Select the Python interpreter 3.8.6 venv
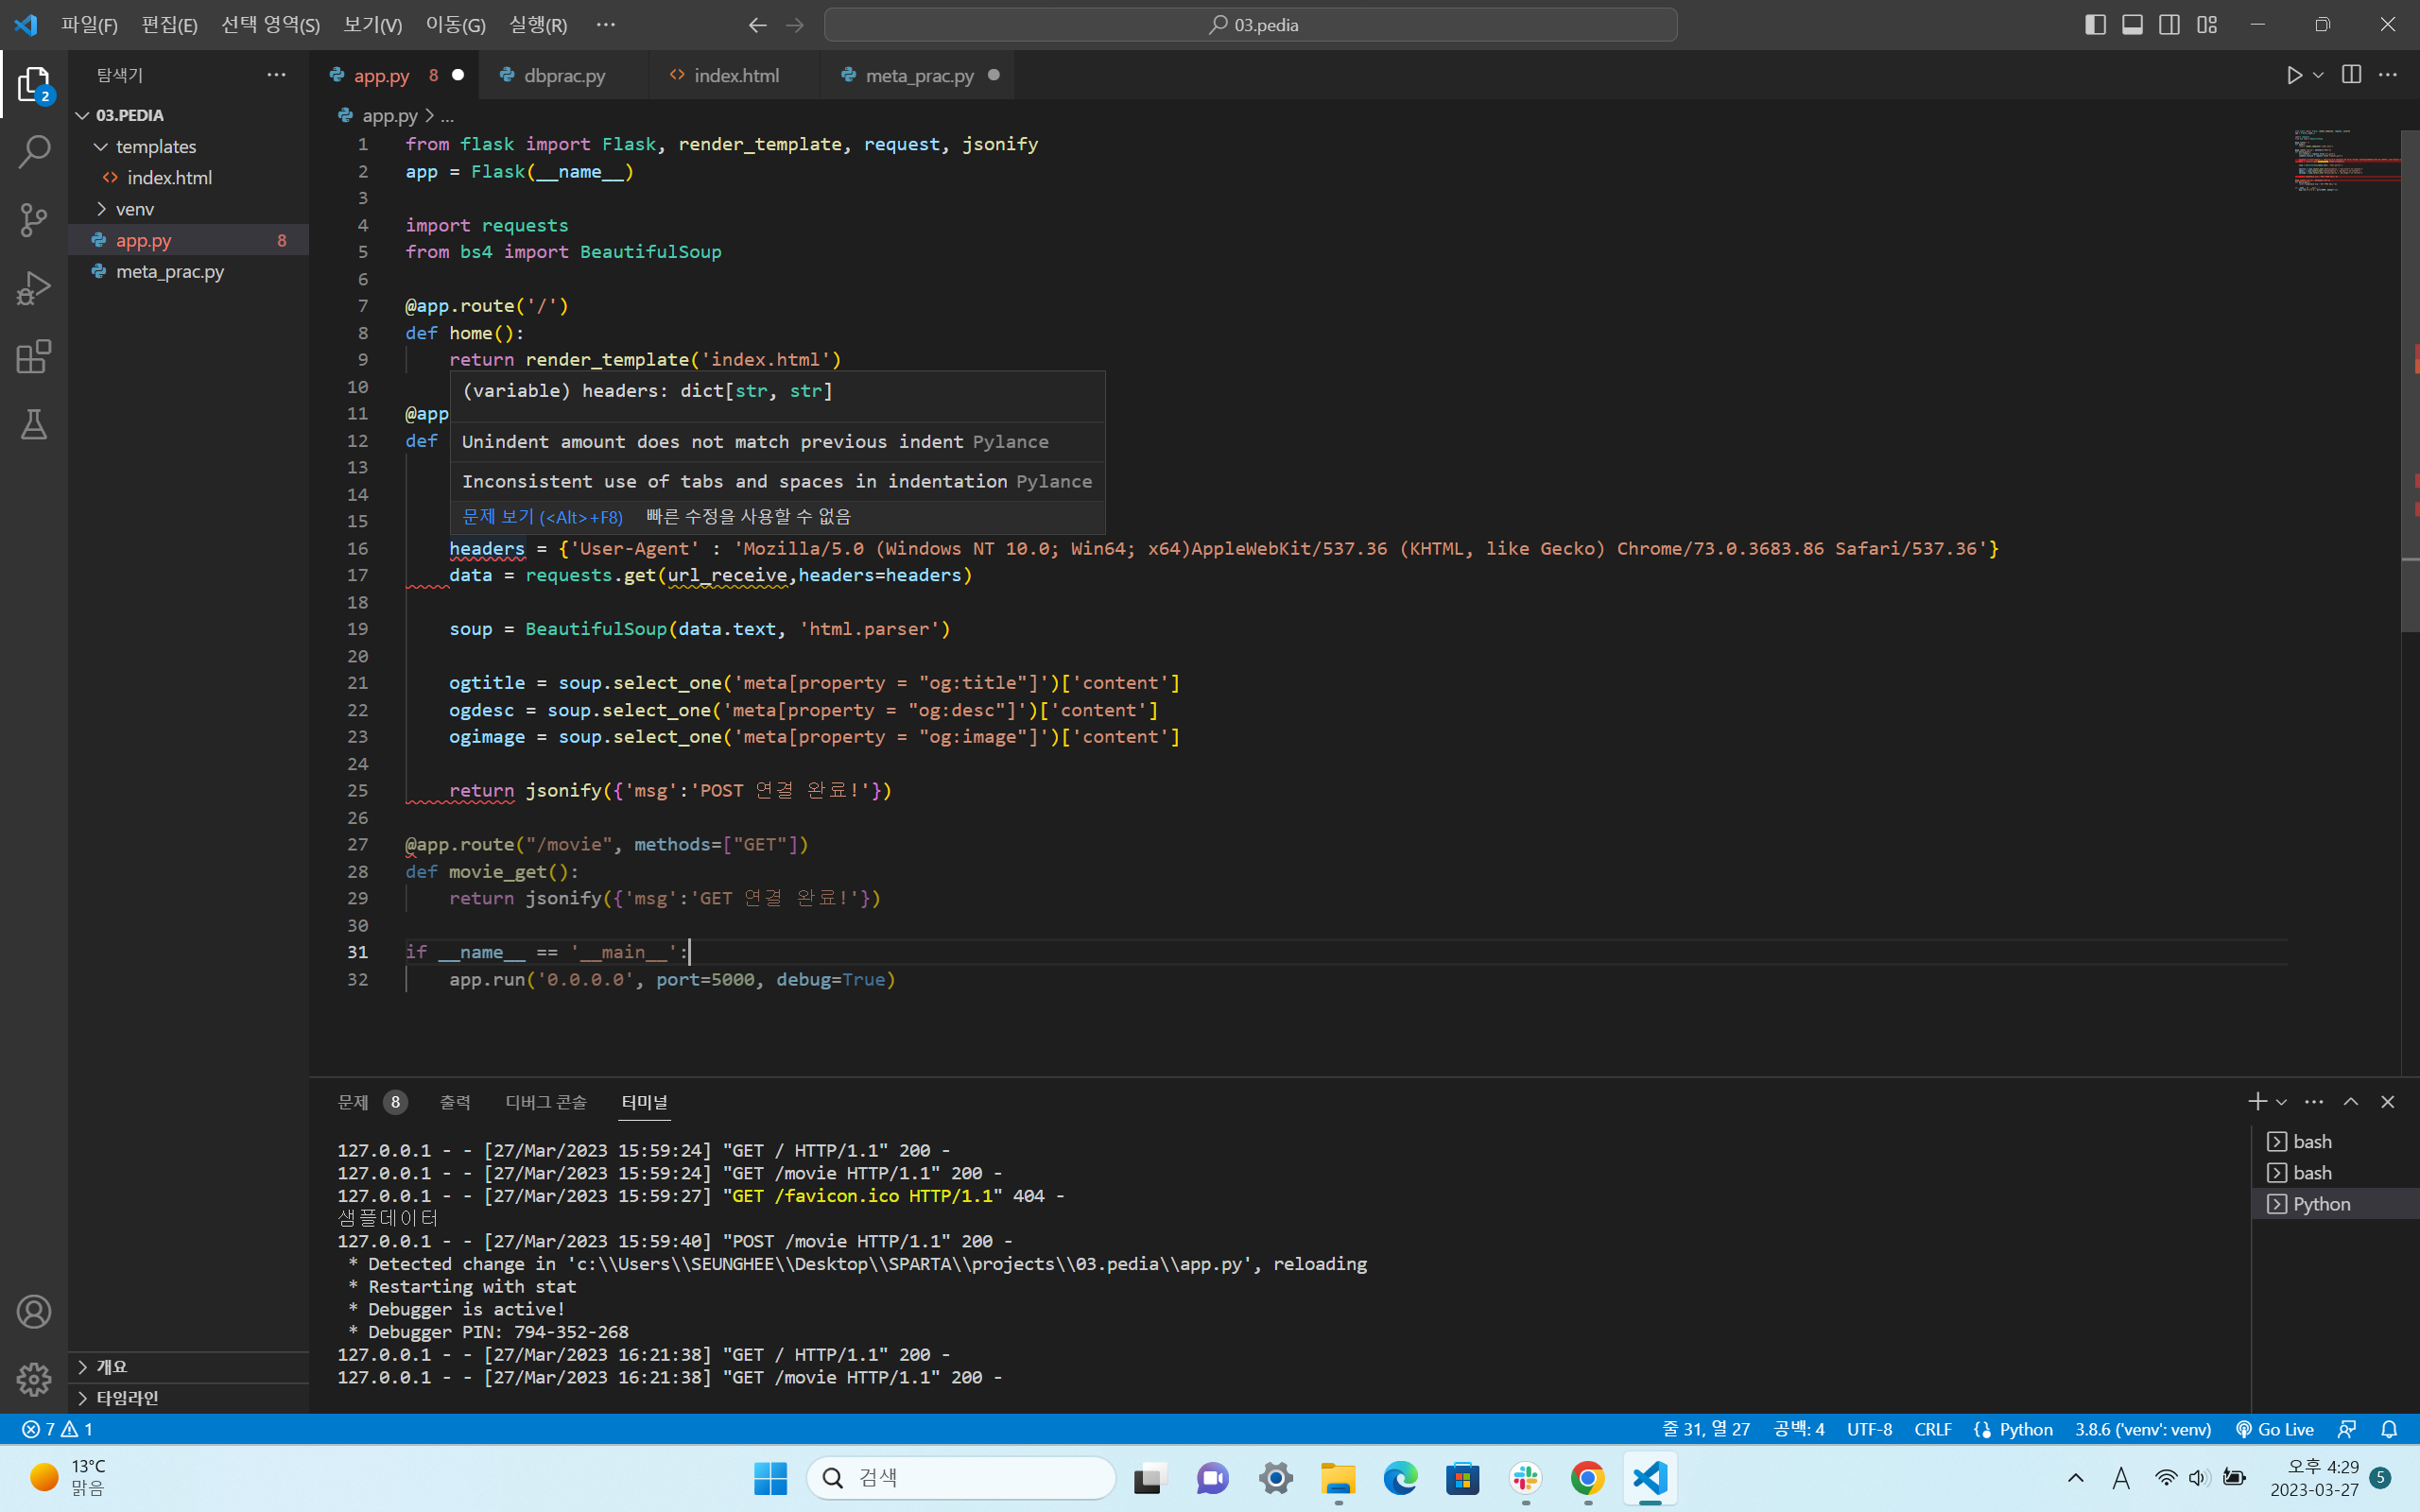The image size is (2420, 1512). pyautogui.click(x=2142, y=1429)
